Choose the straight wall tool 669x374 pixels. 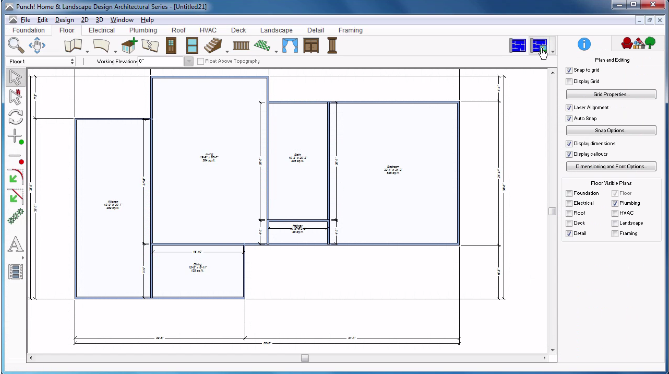point(73,45)
